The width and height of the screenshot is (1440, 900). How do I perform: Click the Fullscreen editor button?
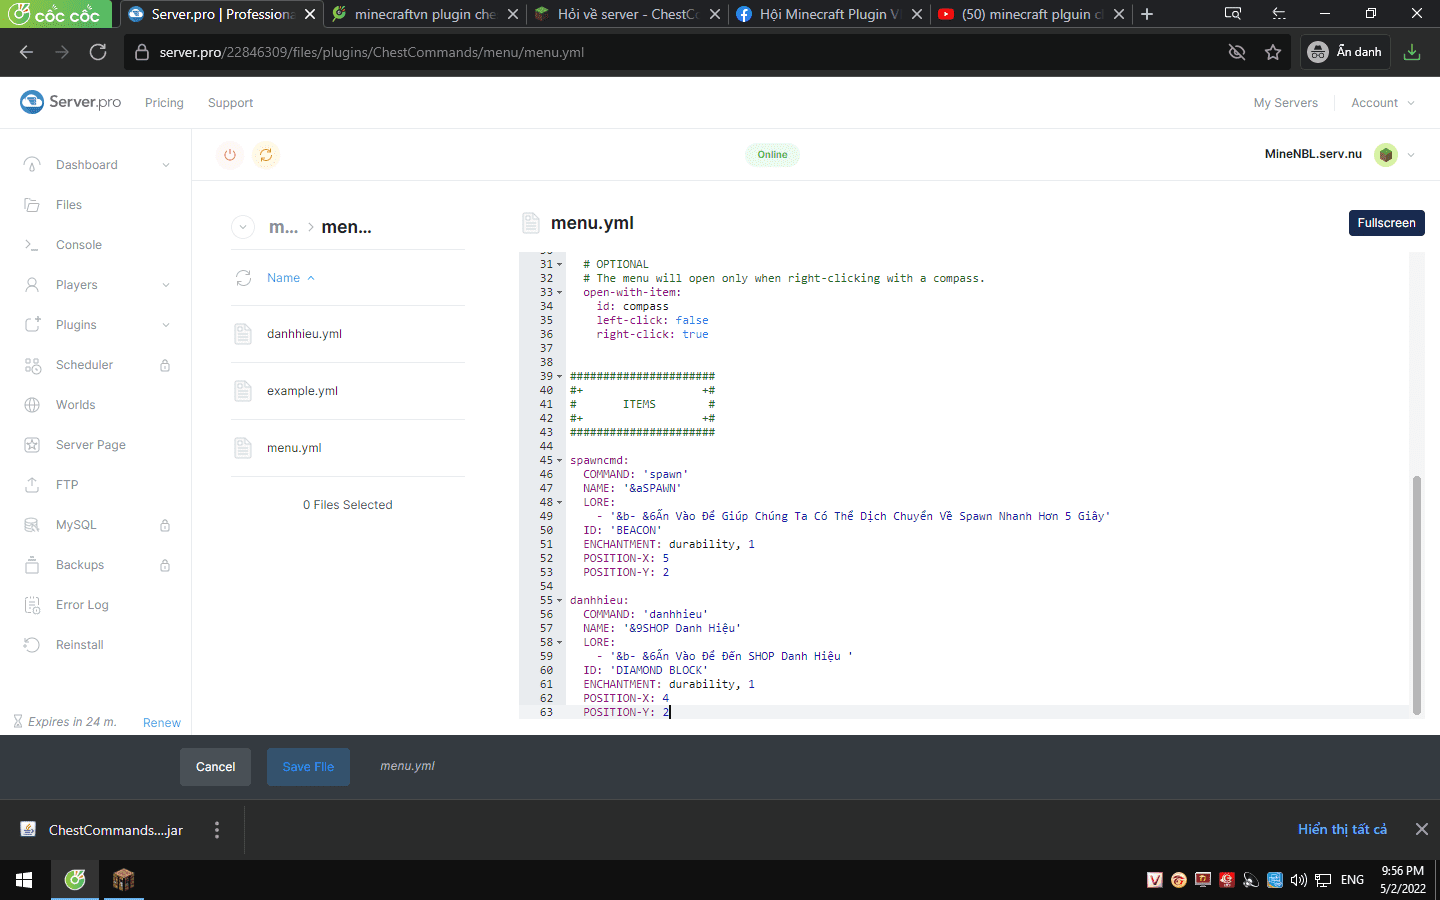coord(1386,223)
